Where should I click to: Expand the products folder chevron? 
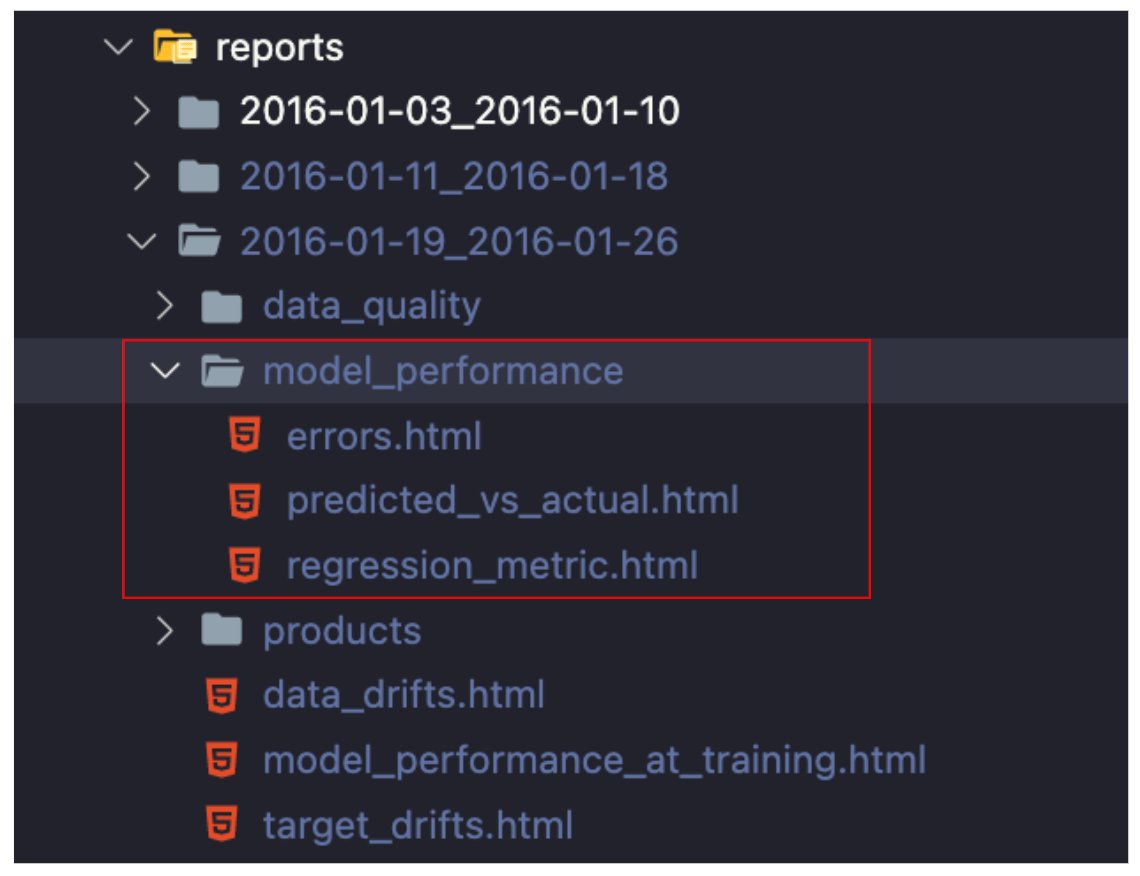coord(165,630)
